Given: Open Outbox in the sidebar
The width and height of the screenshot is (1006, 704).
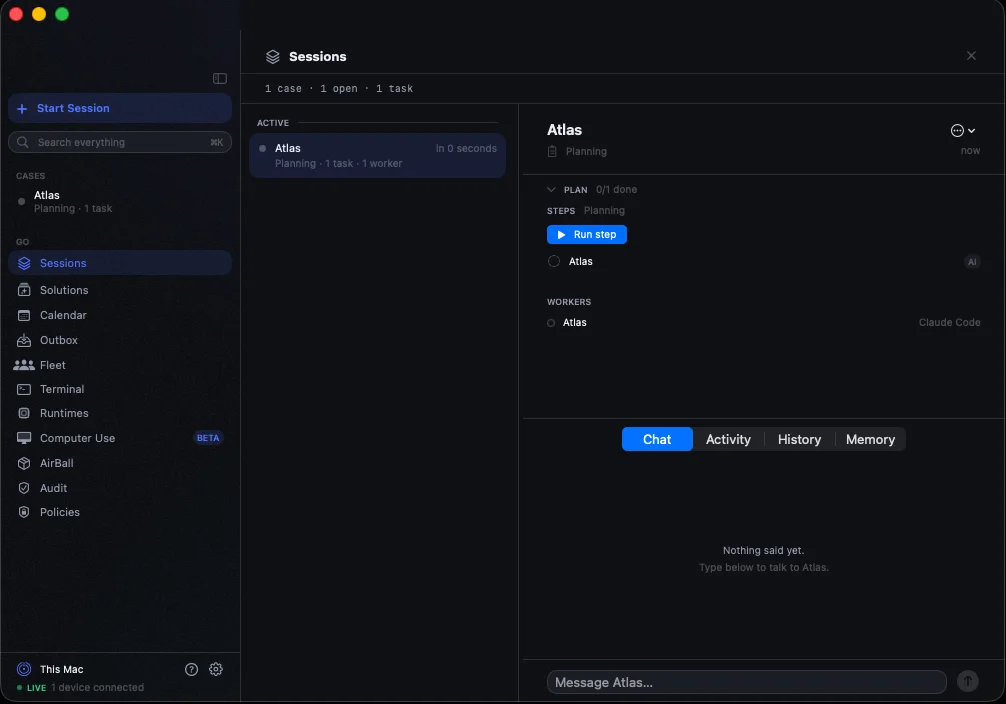Looking at the screenshot, I should coord(120,340).
